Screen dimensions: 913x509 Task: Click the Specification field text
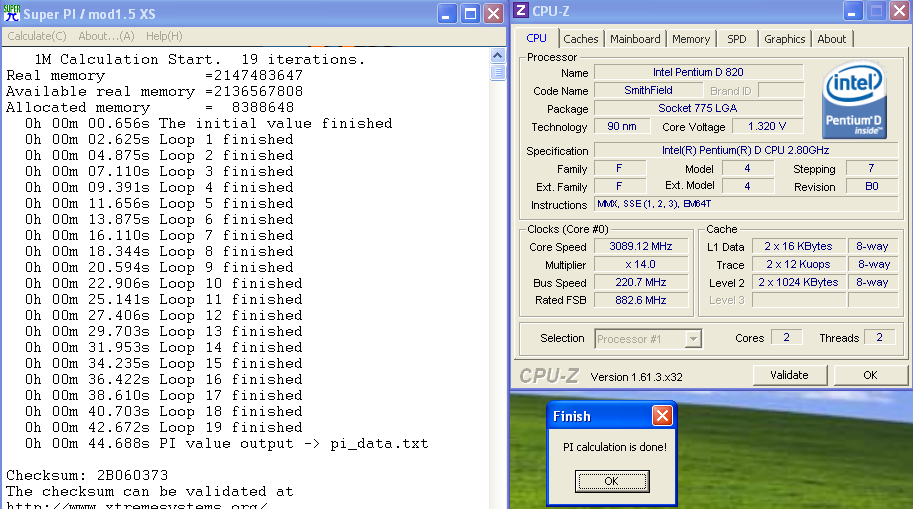tap(745, 150)
